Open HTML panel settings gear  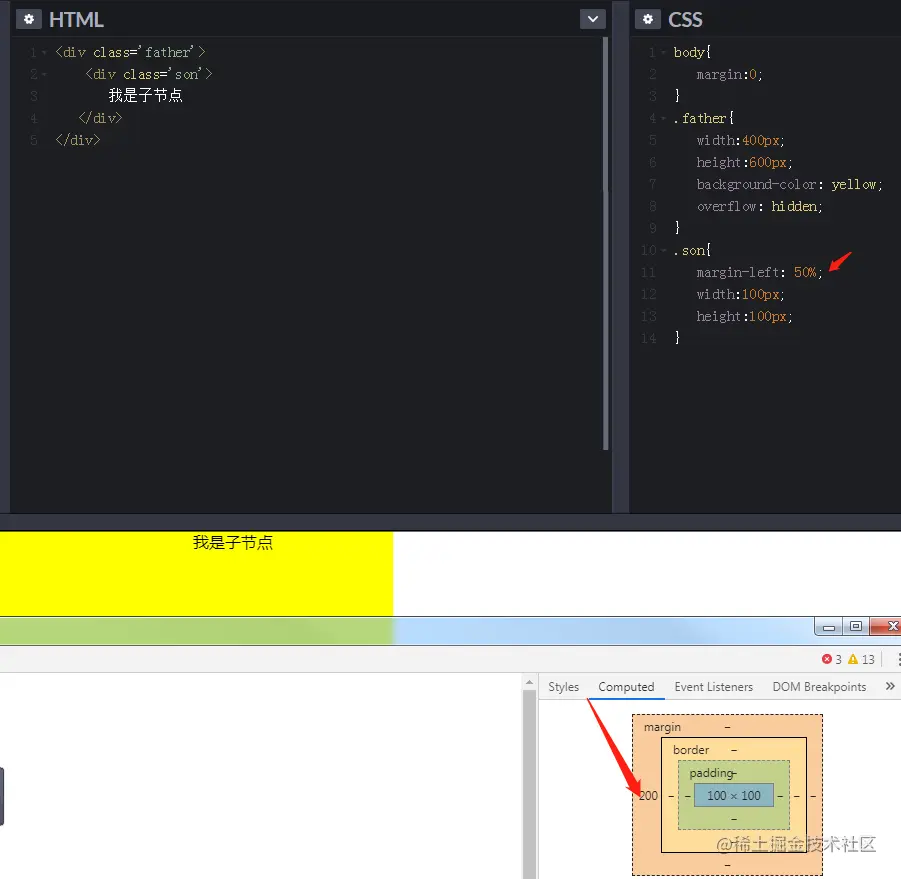click(x=29, y=20)
